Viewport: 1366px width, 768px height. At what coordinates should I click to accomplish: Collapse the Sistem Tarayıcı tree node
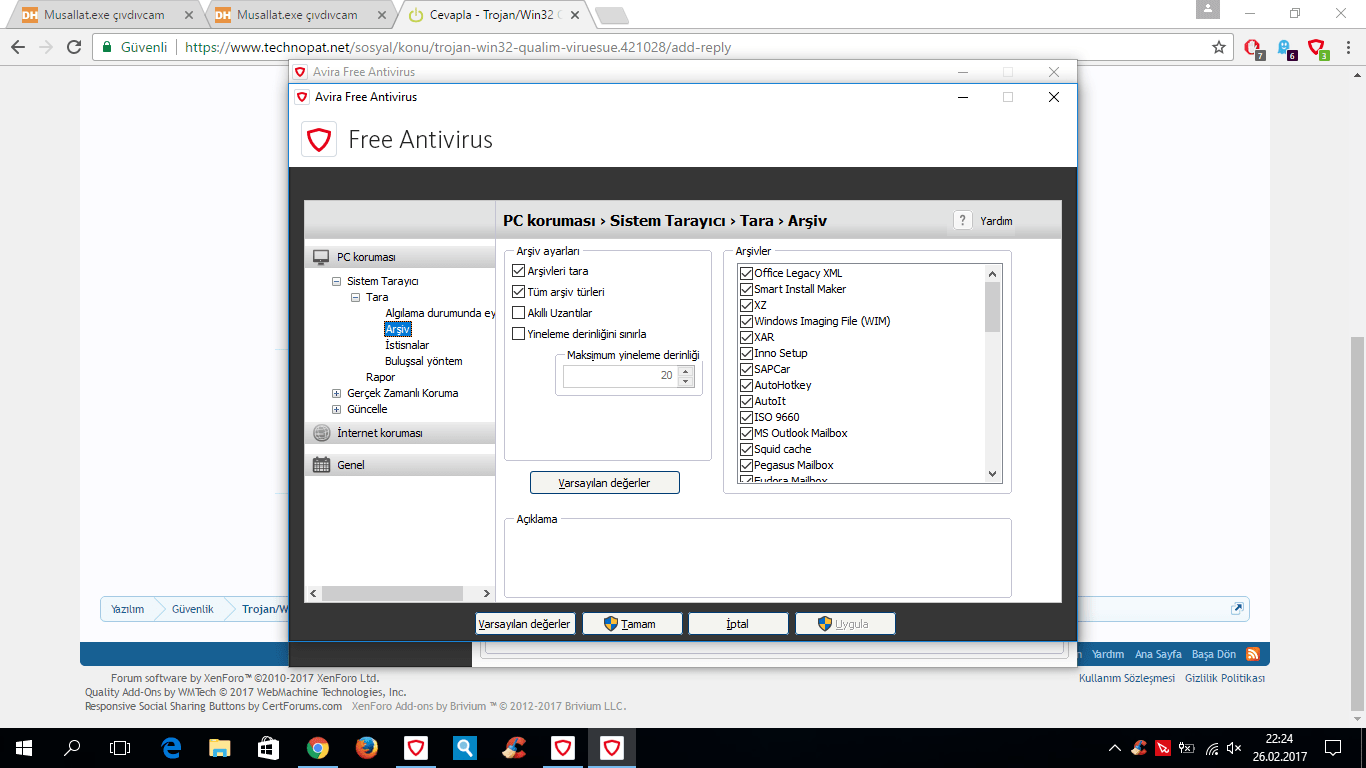(x=337, y=282)
